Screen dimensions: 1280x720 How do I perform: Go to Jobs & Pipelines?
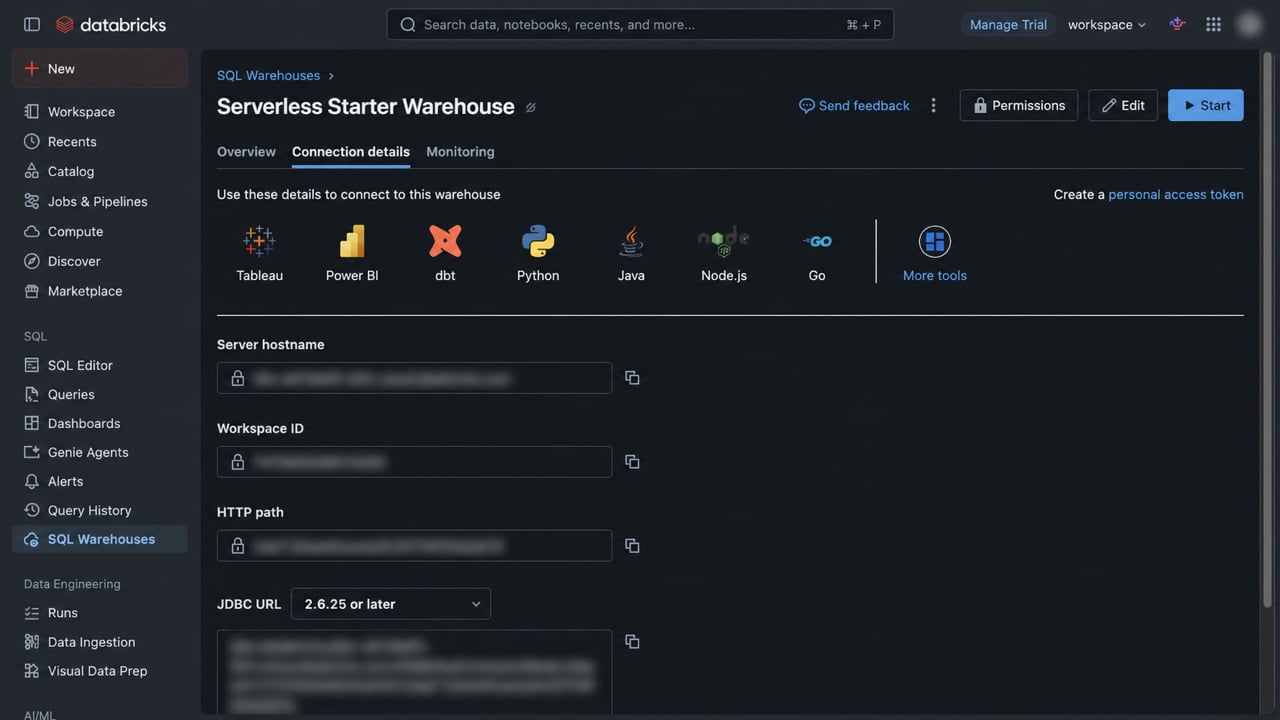(x=100, y=202)
